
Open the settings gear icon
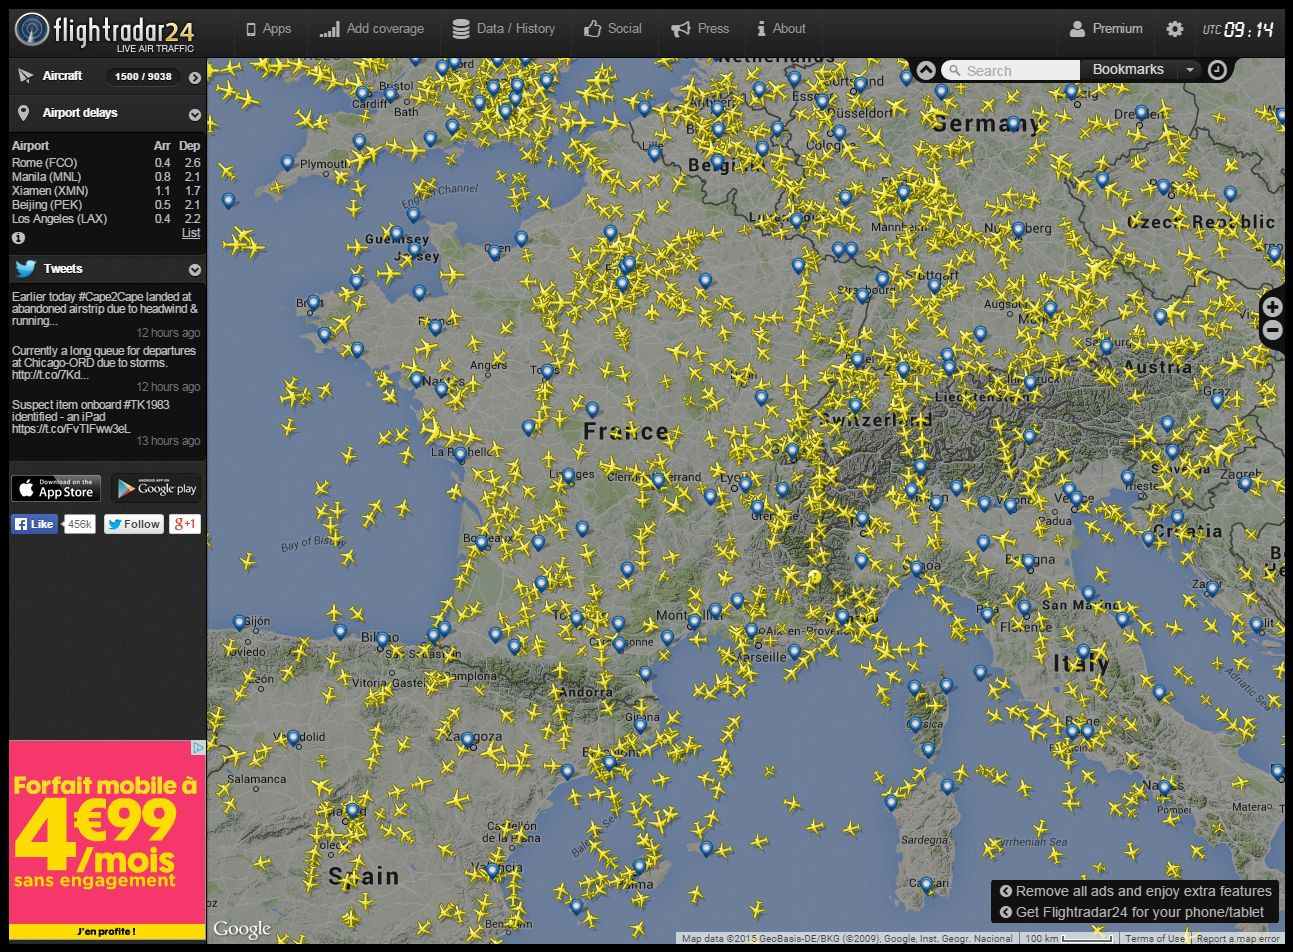[1175, 29]
